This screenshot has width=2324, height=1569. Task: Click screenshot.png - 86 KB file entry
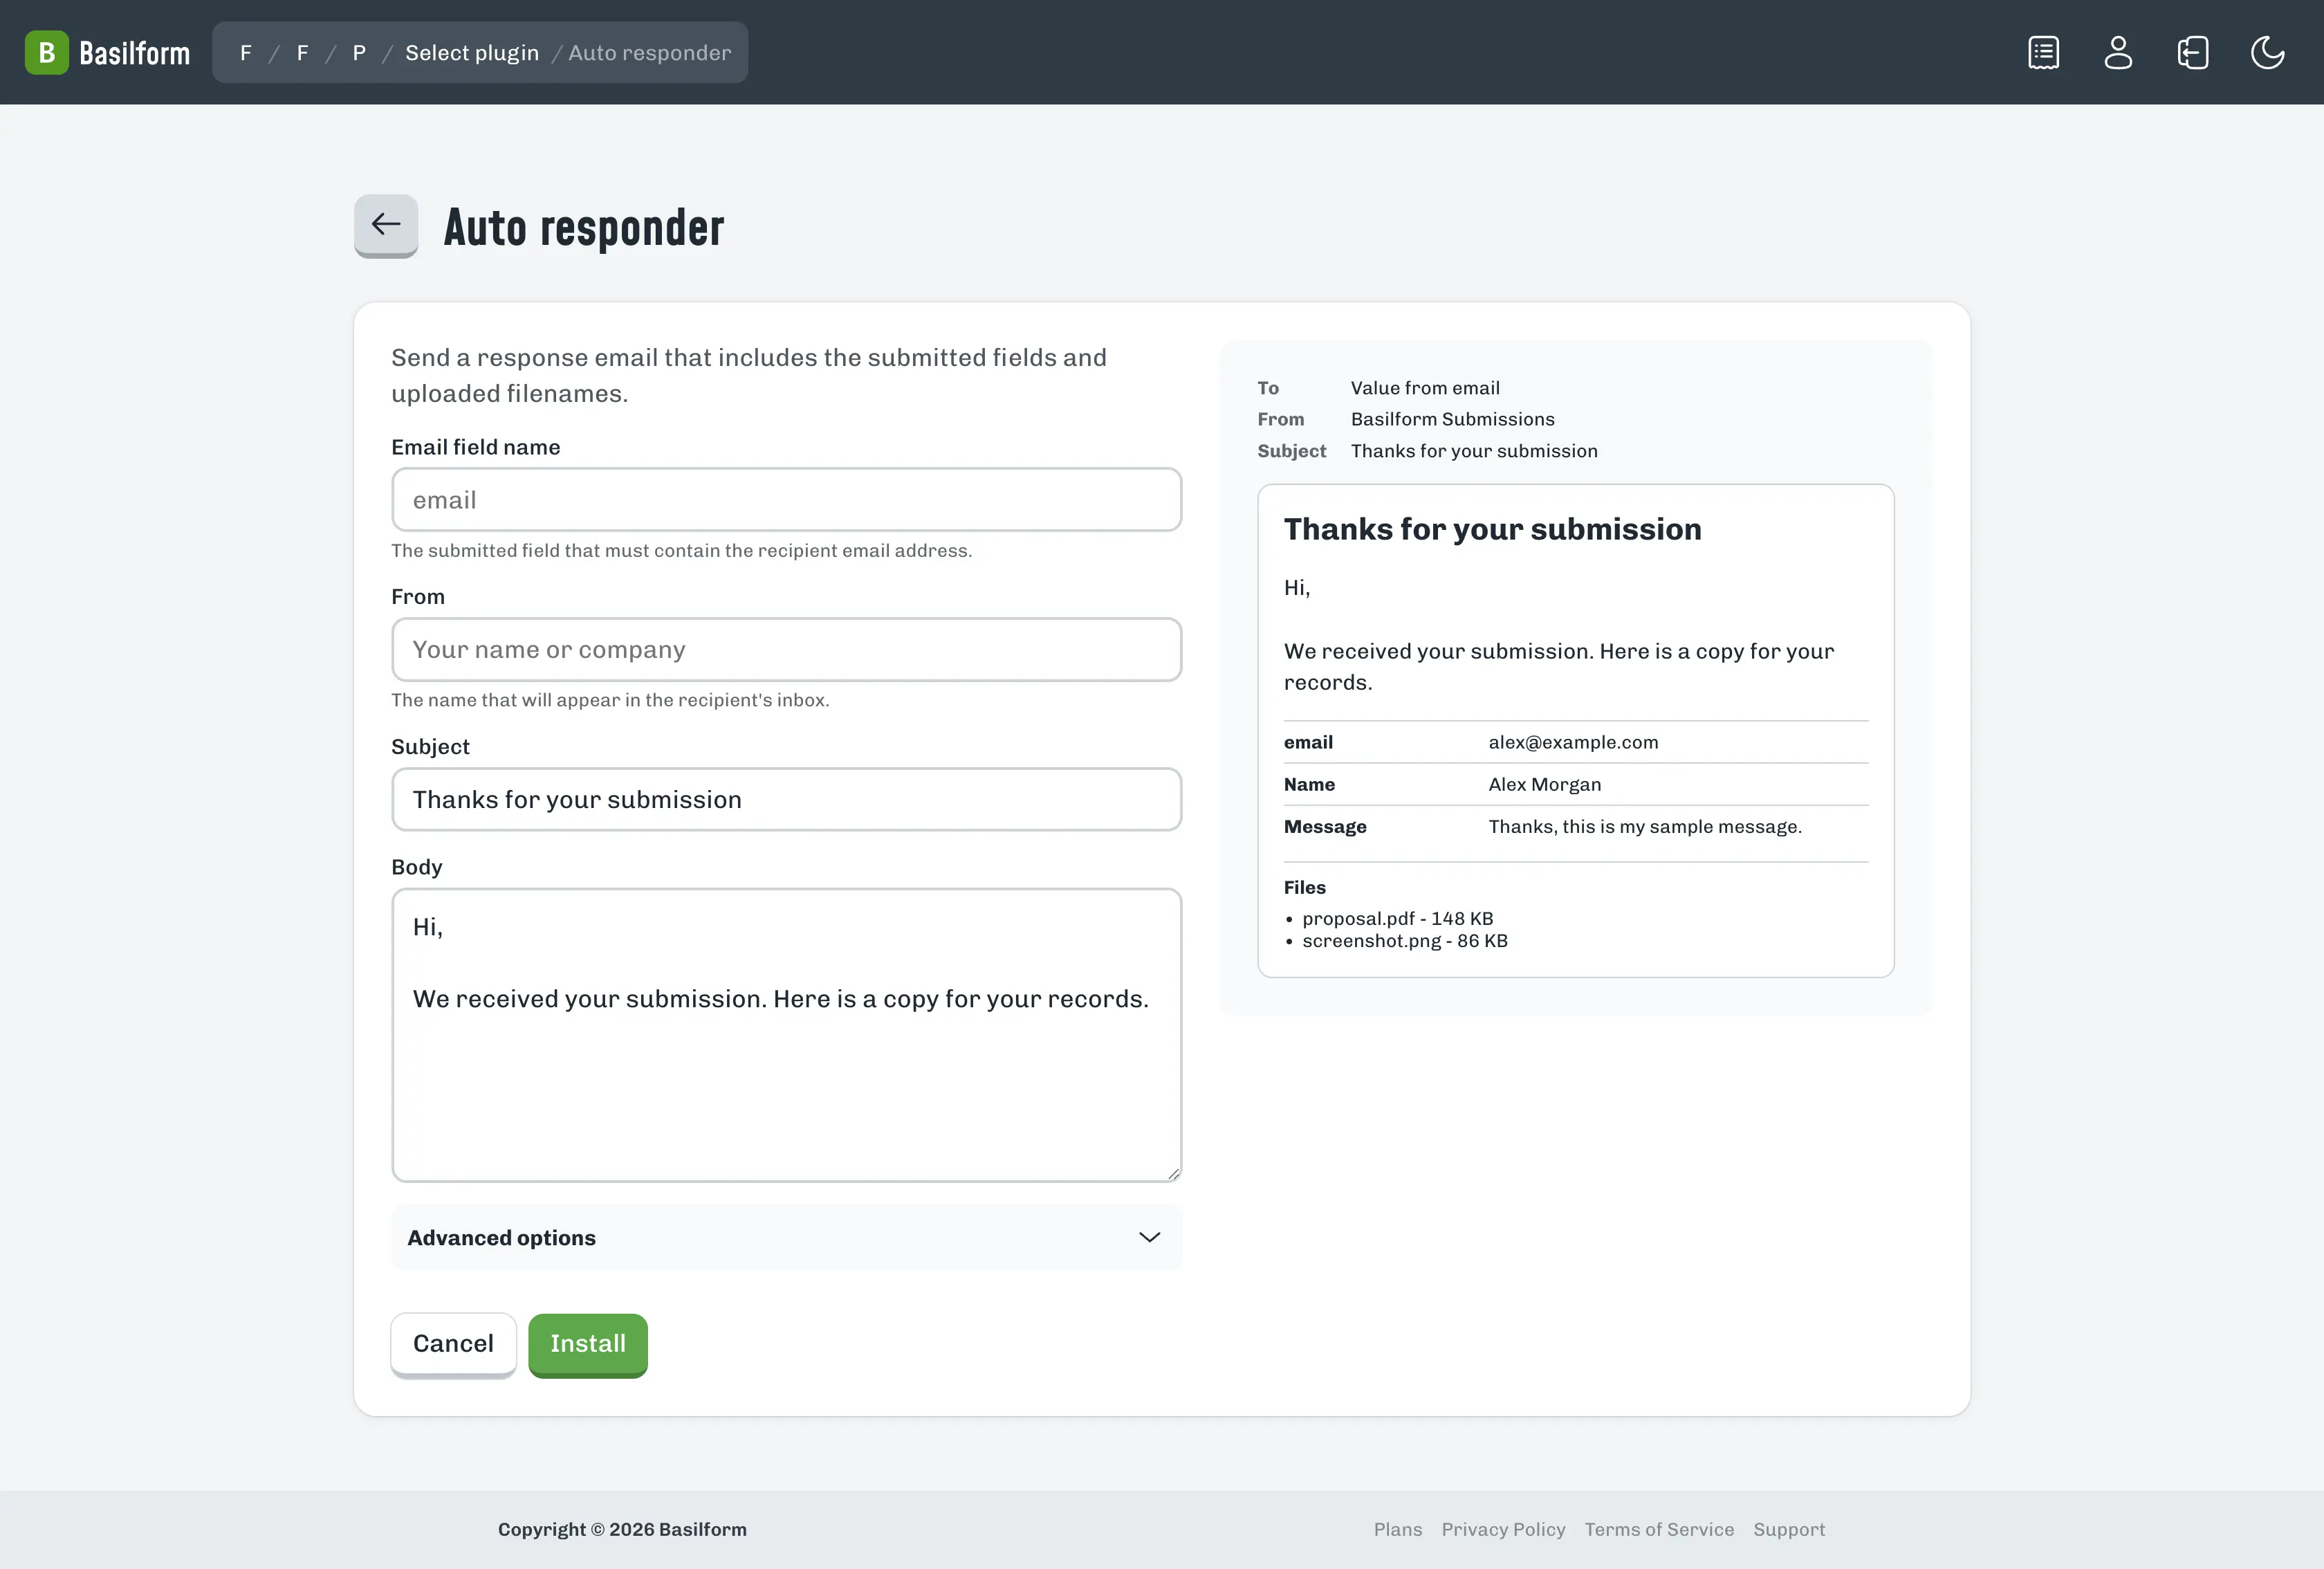click(1405, 941)
